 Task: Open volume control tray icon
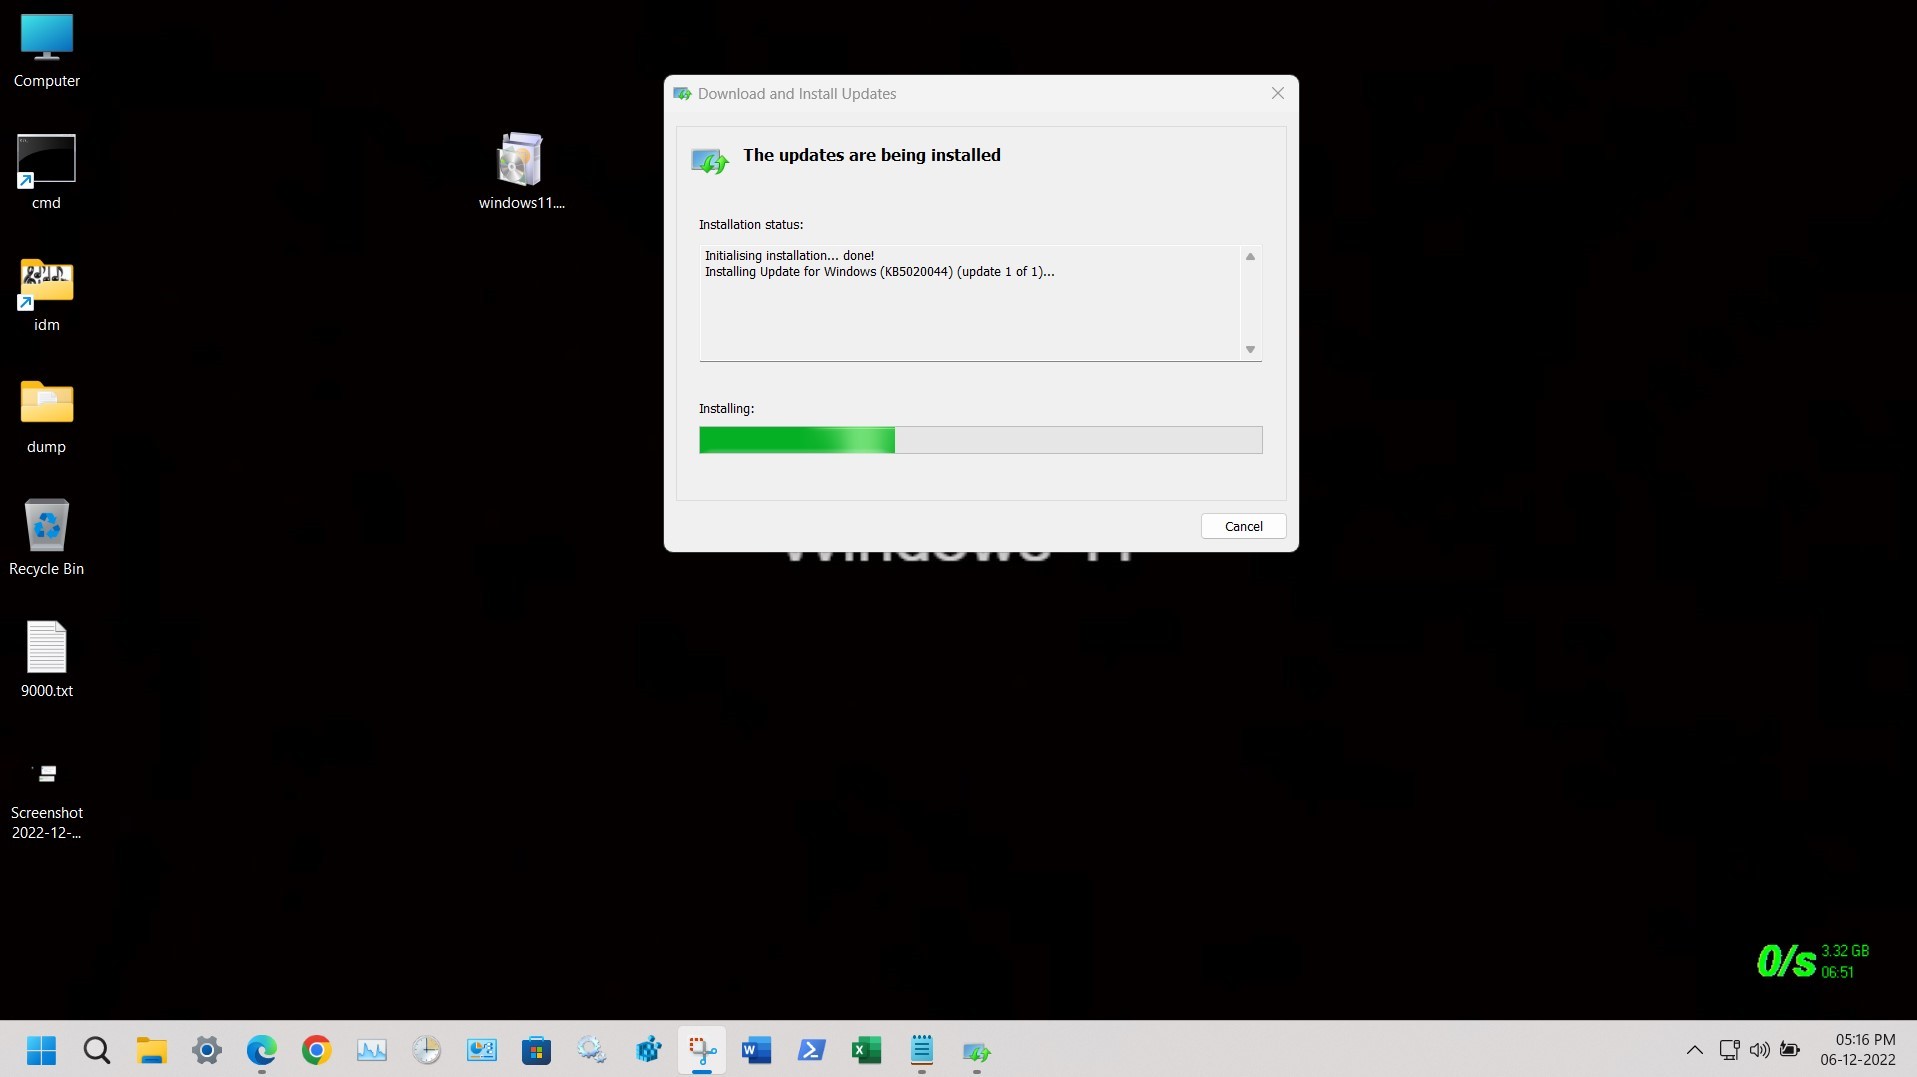click(x=1760, y=1050)
